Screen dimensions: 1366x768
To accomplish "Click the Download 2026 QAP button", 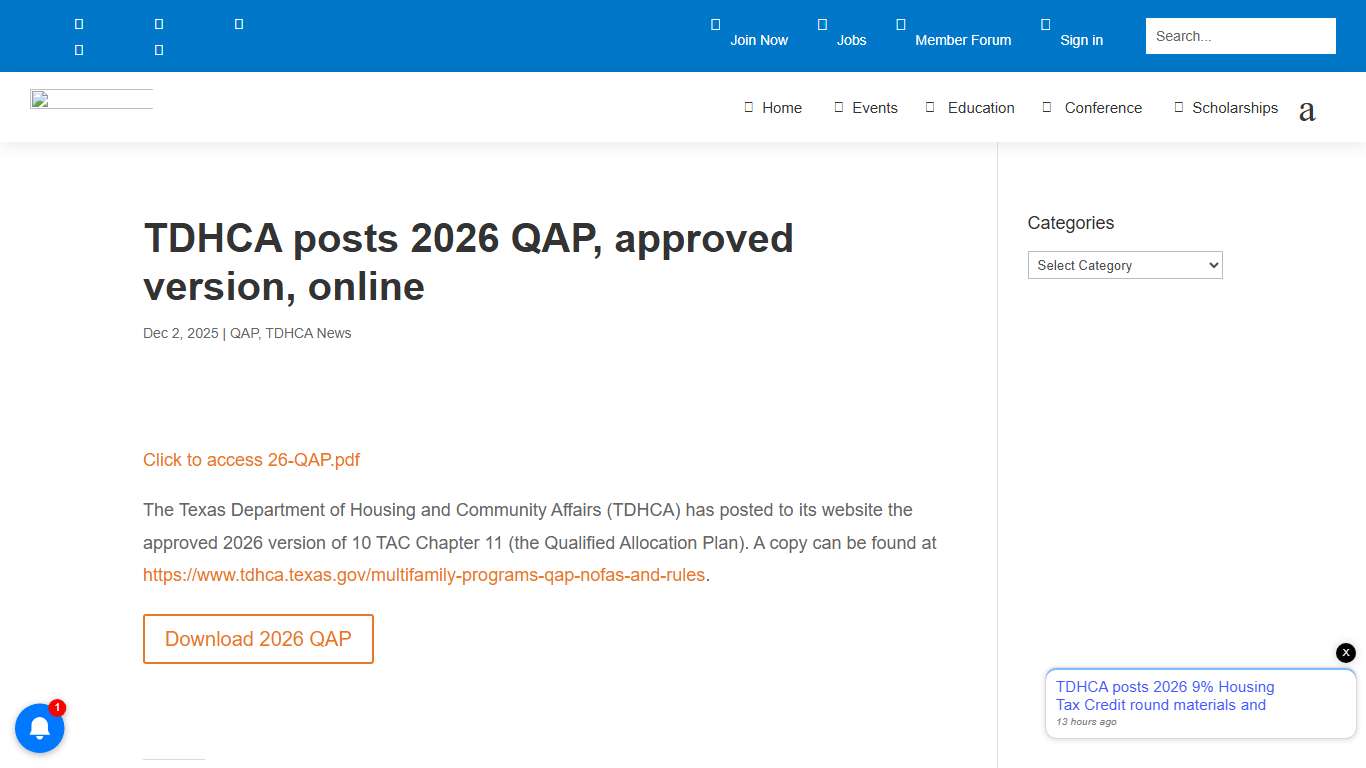I will [x=258, y=639].
